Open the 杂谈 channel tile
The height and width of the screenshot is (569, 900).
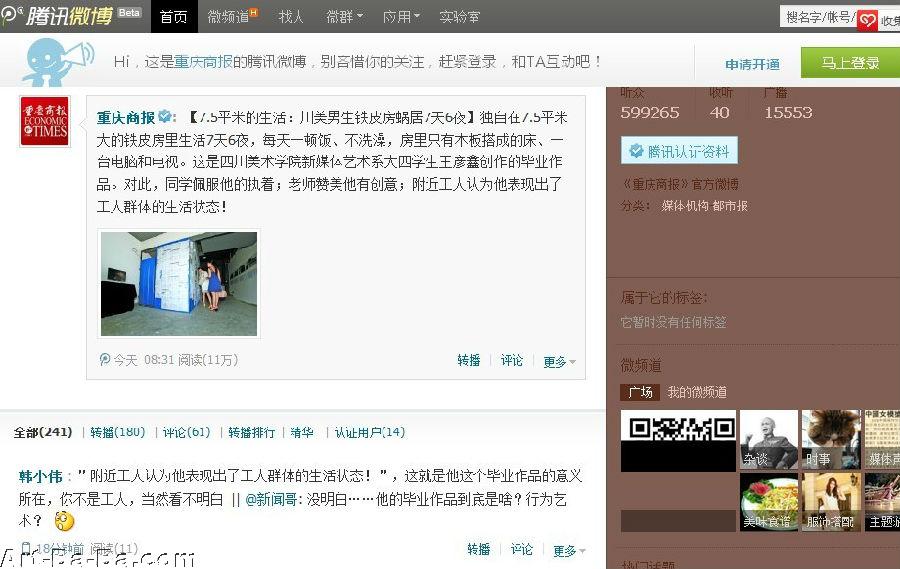pos(769,439)
